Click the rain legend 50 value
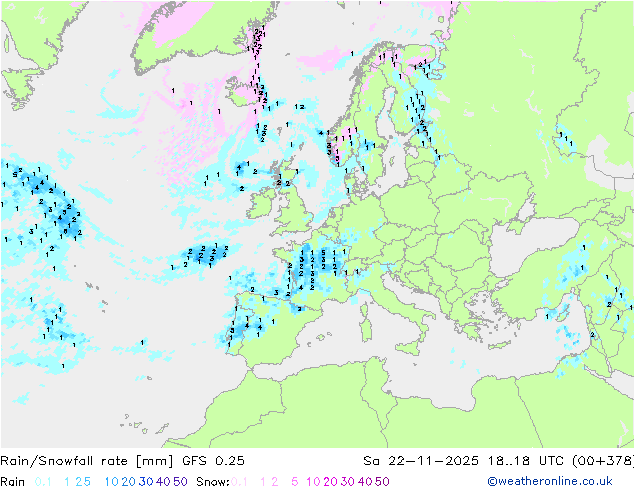Image resolution: width=634 pixels, height=490 pixels. tap(180, 482)
